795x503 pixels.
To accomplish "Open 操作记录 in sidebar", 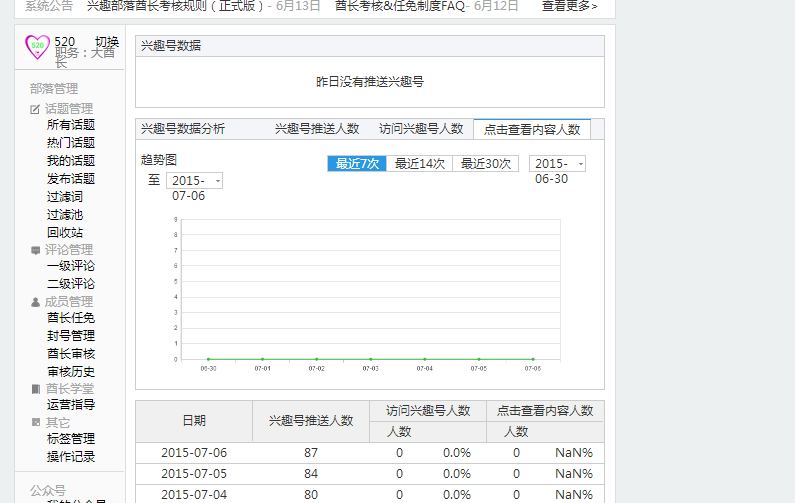I will tap(71, 456).
